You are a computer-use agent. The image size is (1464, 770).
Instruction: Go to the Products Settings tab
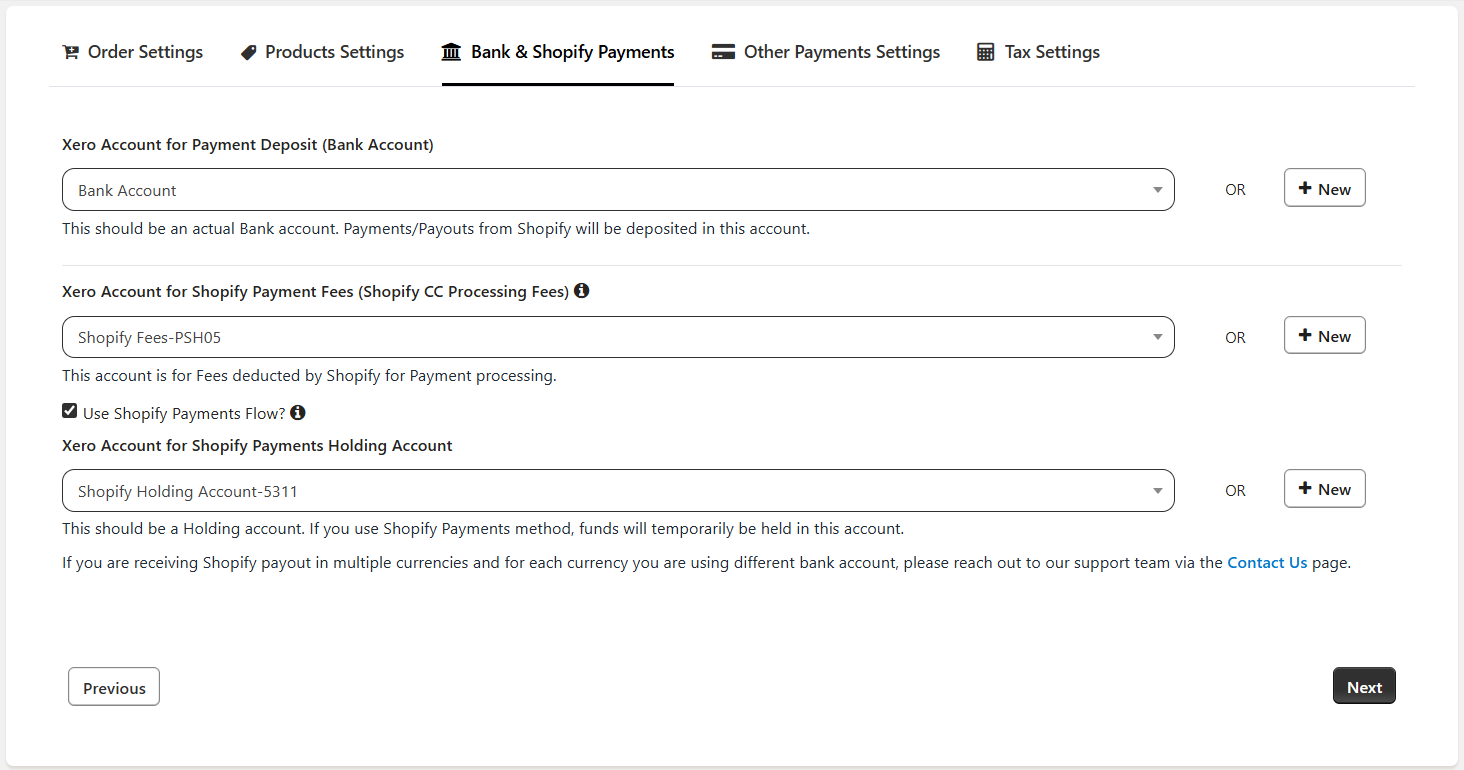click(334, 52)
